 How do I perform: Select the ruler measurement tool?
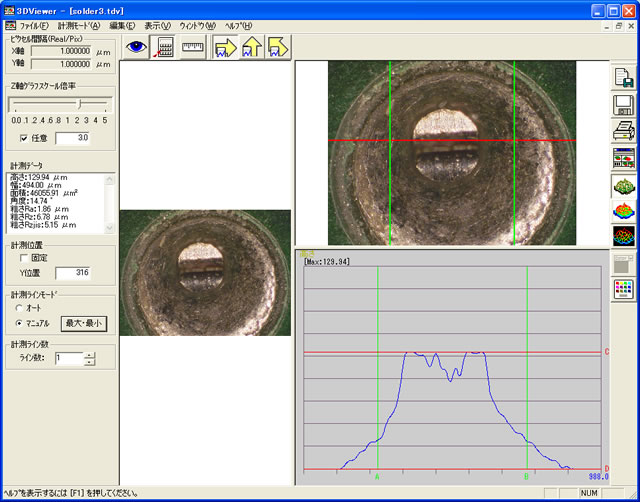[x=193, y=46]
